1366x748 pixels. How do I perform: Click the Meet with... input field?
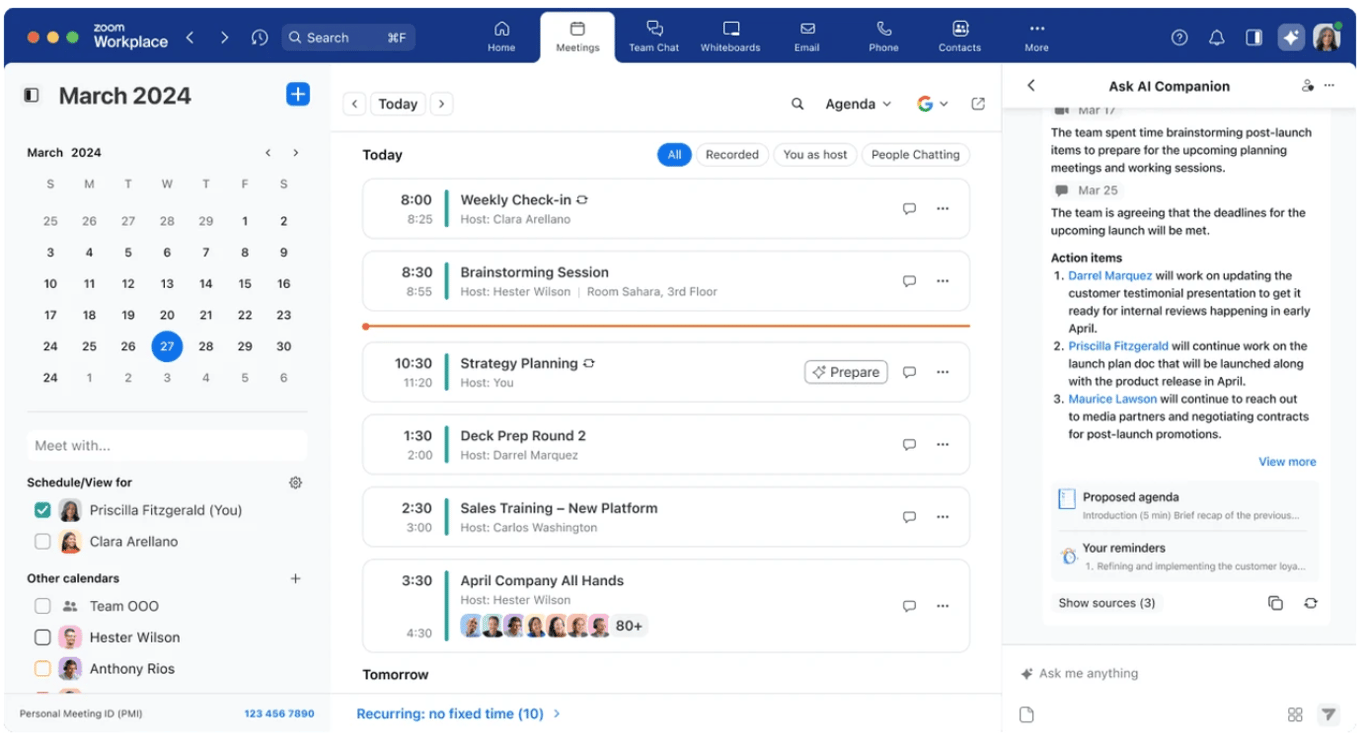tap(167, 446)
